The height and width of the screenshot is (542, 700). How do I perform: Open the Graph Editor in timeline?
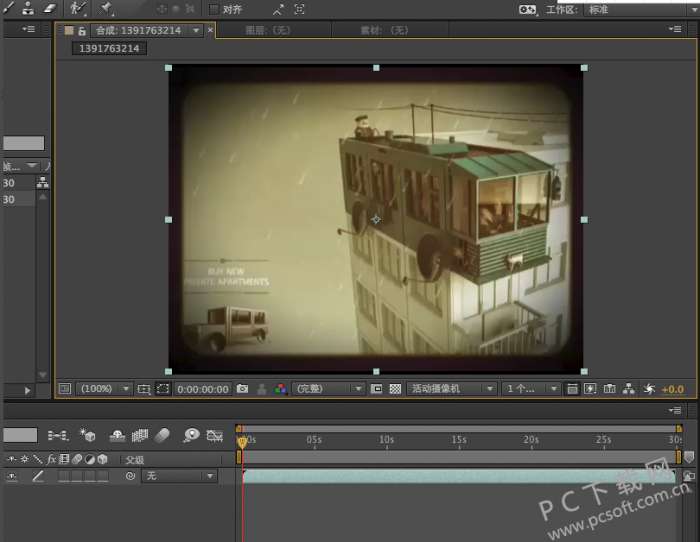(x=214, y=436)
